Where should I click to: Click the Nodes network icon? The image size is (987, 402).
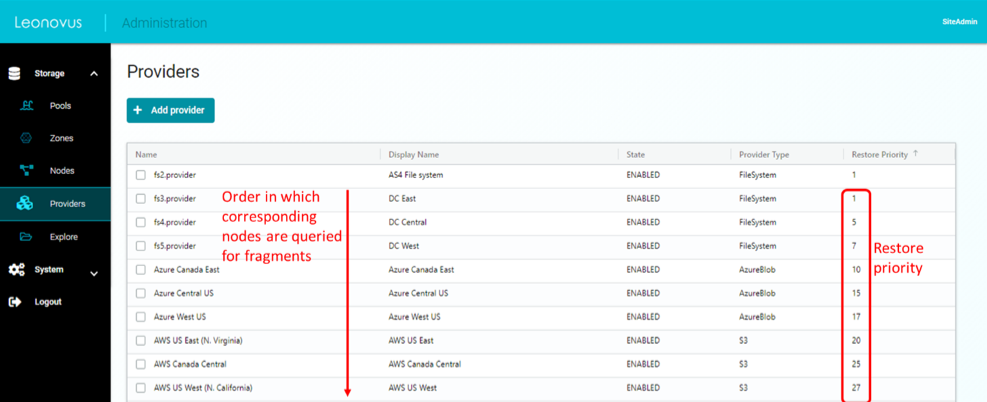[x=26, y=170]
